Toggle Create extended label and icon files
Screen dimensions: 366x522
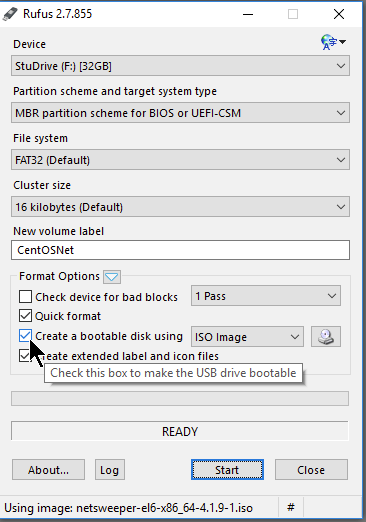(24, 356)
